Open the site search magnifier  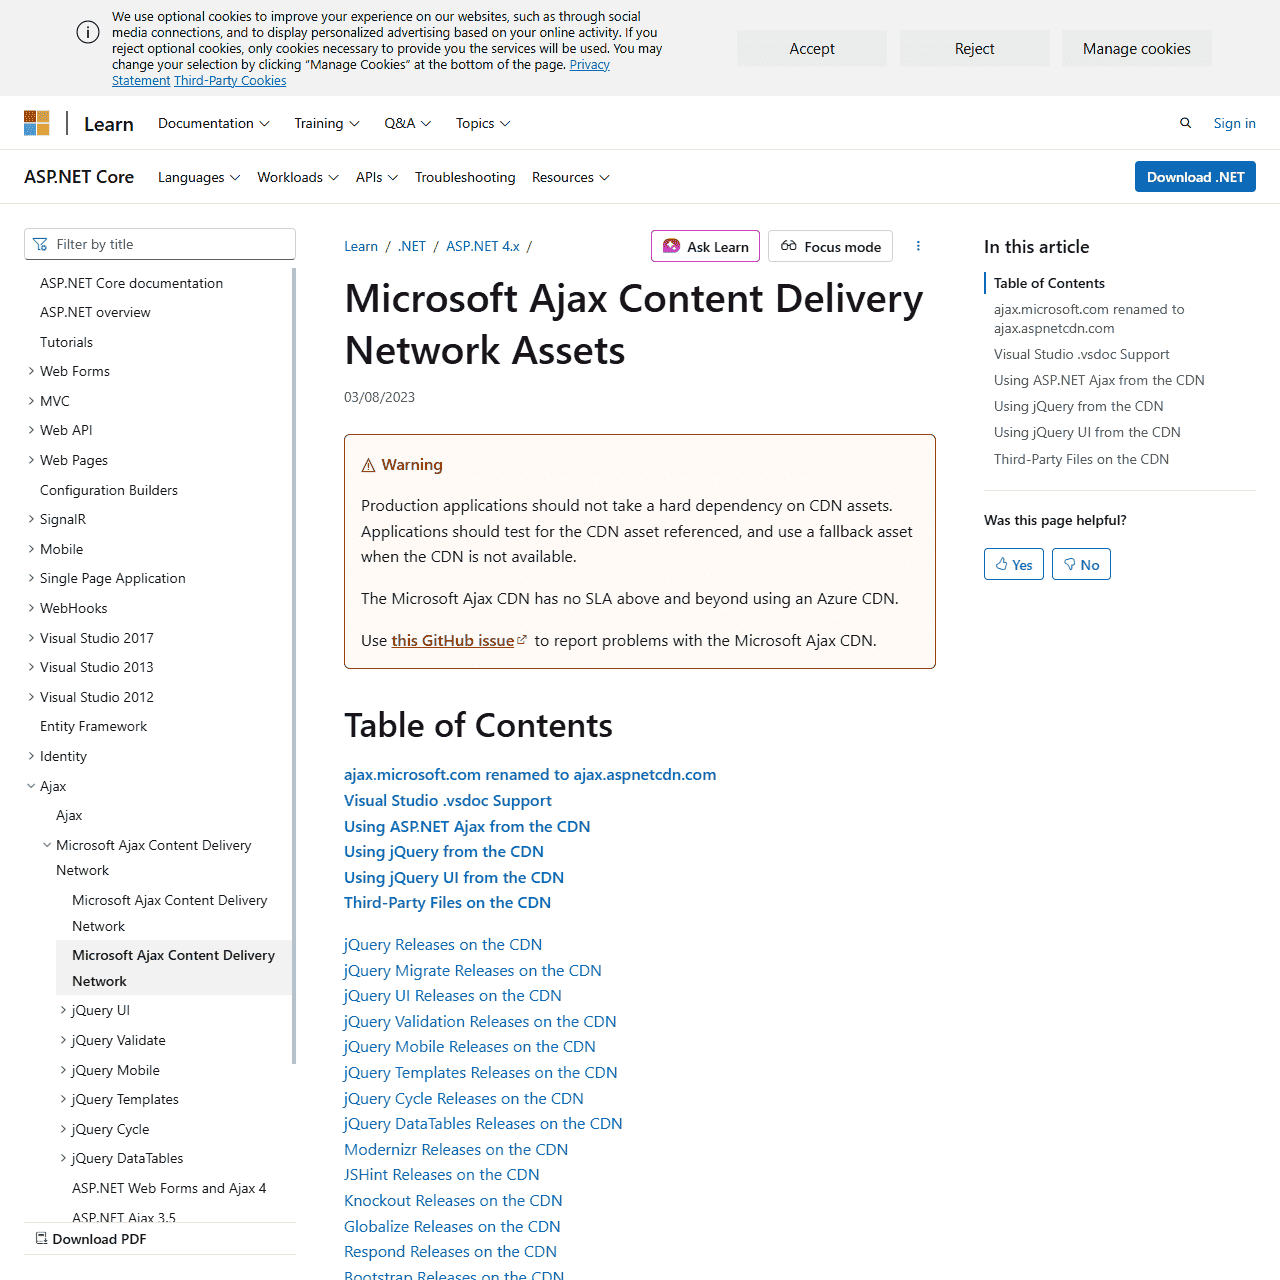(x=1185, y=122)
